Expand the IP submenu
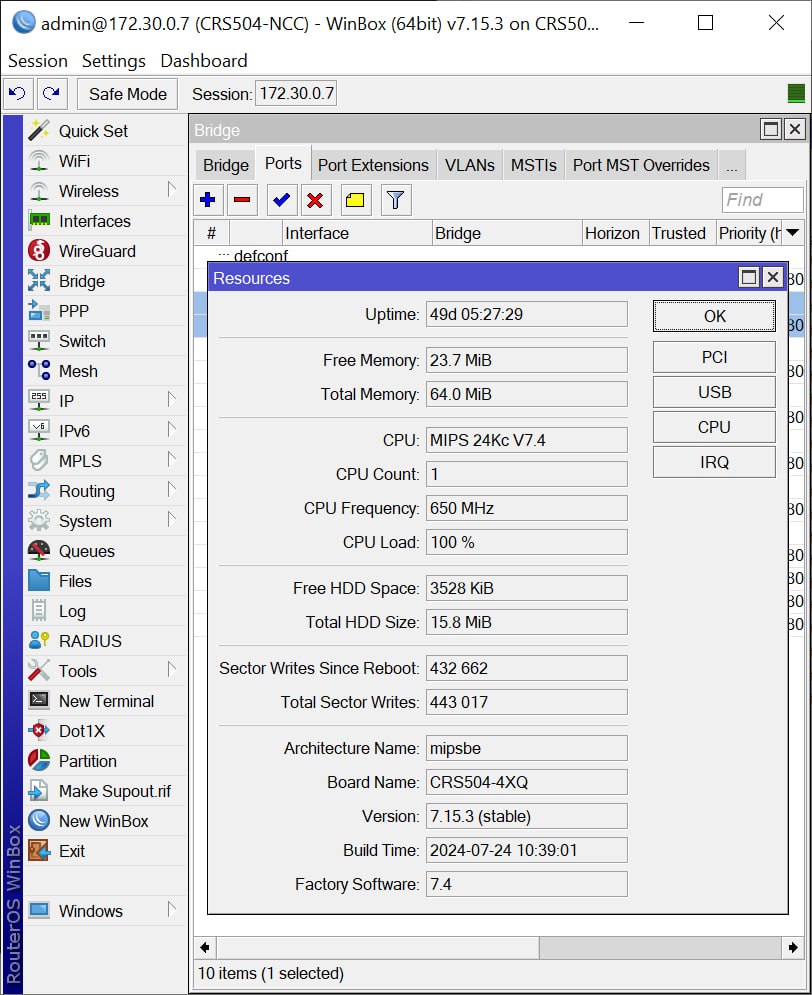 [171, 400]
